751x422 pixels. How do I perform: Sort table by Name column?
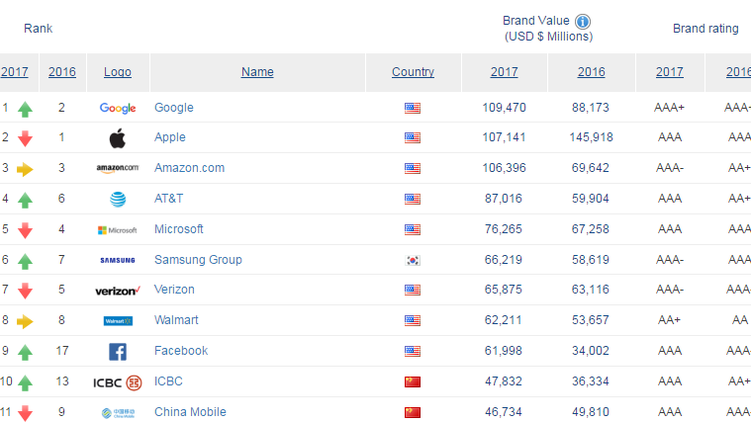coord(257,72)
